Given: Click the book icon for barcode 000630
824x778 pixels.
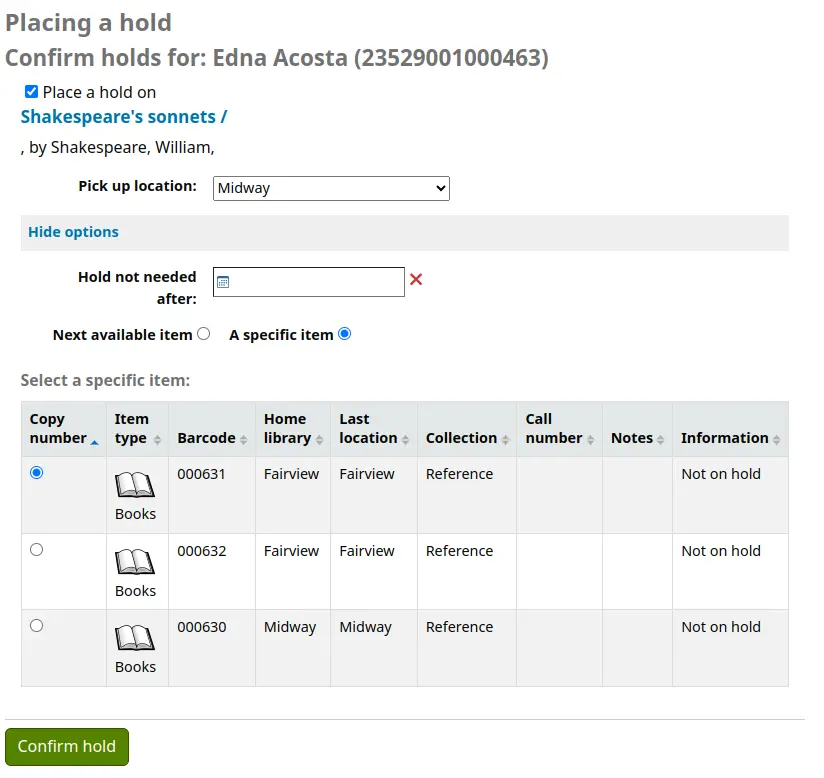Looking at the screenshot, I should 135,638.
